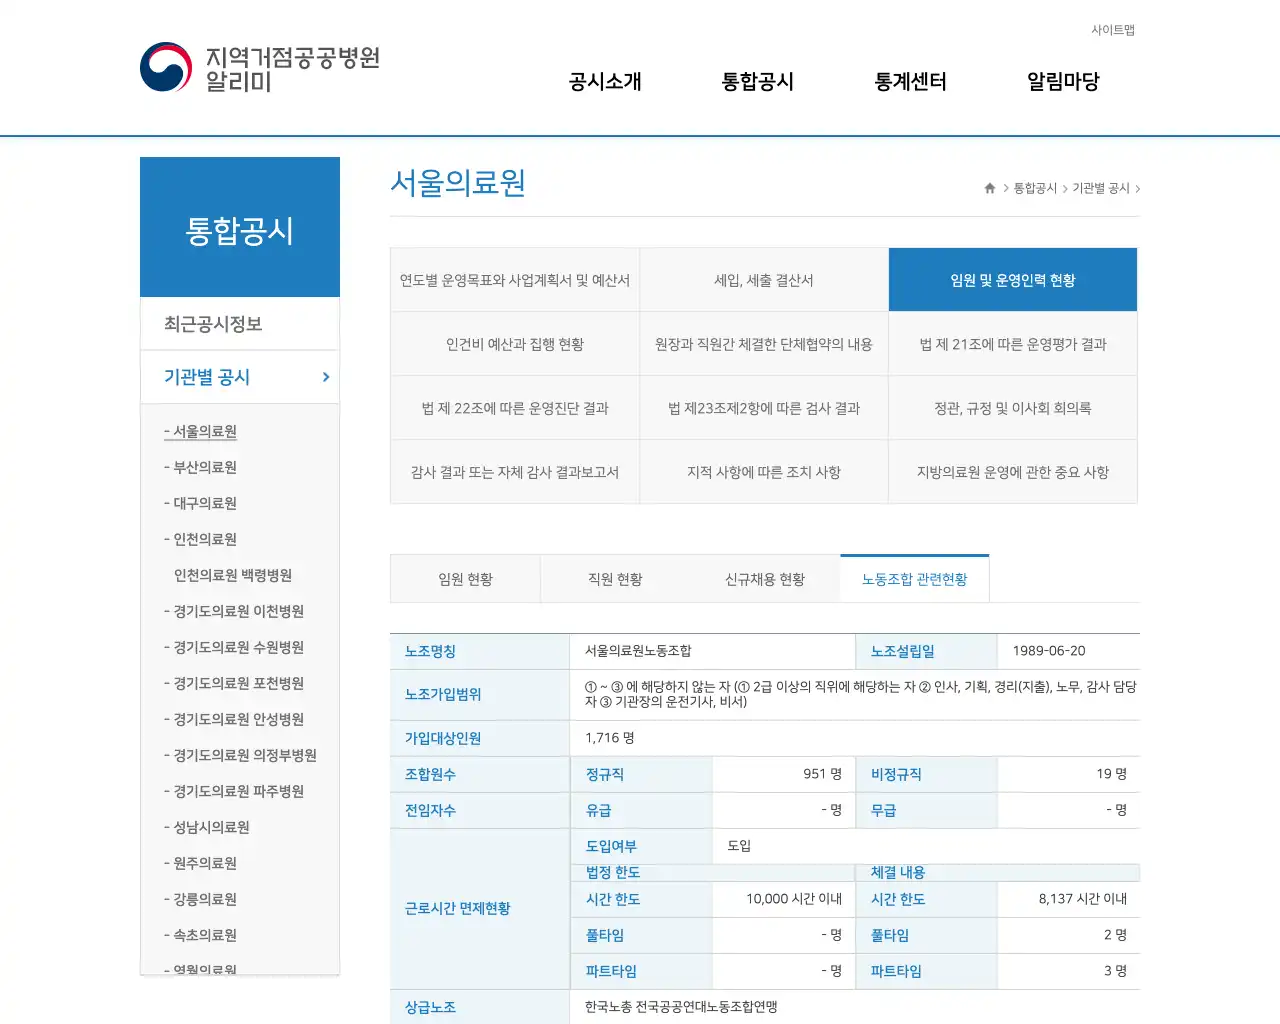The width and height of the screenshot is (1280, 1024).
Task: Open the 통합공시 top navigation menu
Action: (757, 82)
